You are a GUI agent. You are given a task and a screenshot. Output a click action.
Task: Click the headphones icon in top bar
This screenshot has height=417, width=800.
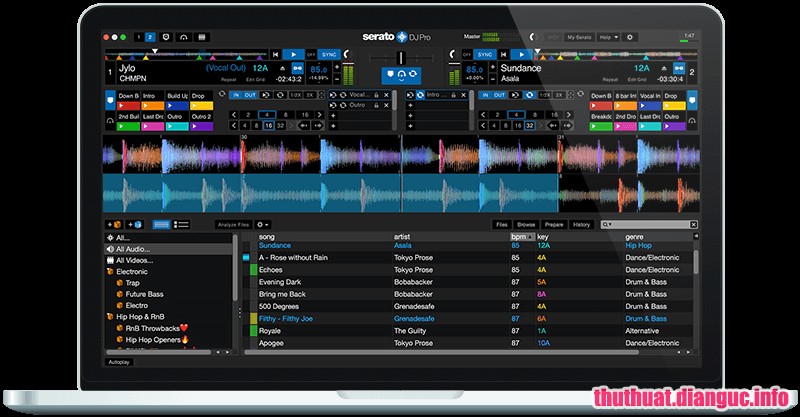[184, 37]
